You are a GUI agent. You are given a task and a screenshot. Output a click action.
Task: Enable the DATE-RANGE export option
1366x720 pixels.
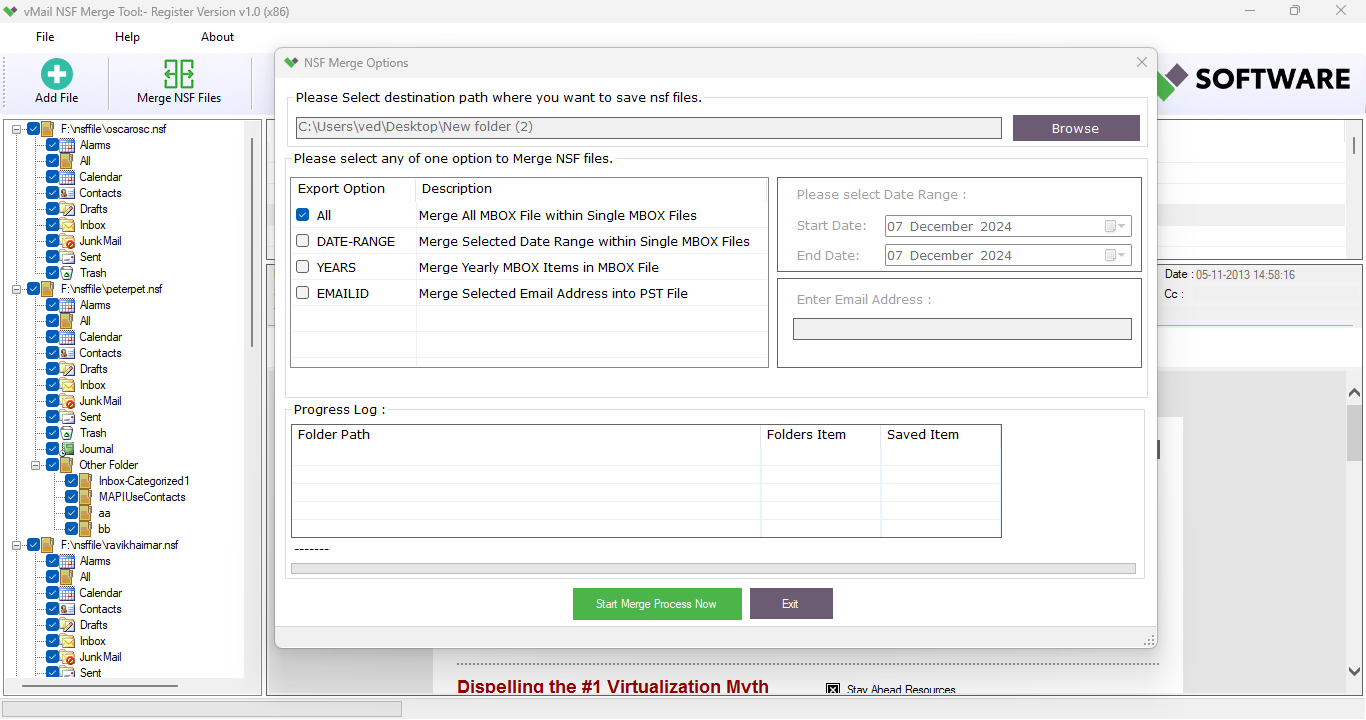(302, 241)
